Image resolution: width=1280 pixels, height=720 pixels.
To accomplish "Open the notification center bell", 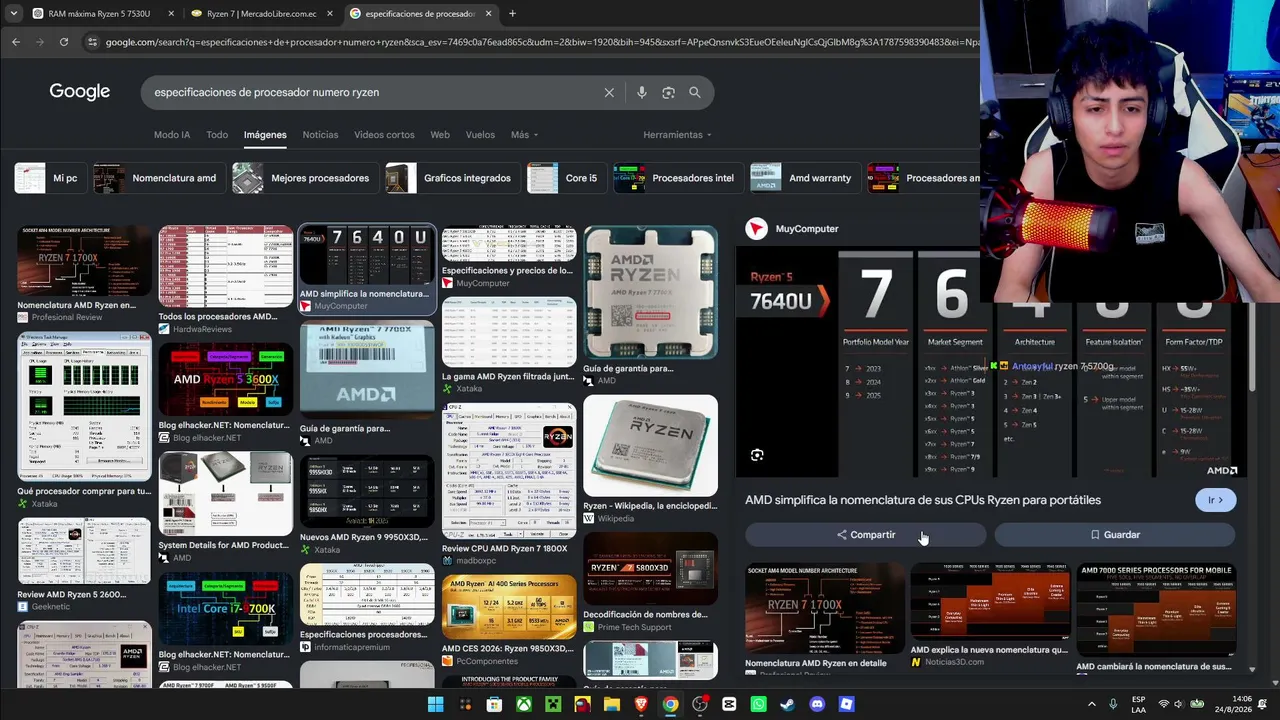I will (1263, 705).
